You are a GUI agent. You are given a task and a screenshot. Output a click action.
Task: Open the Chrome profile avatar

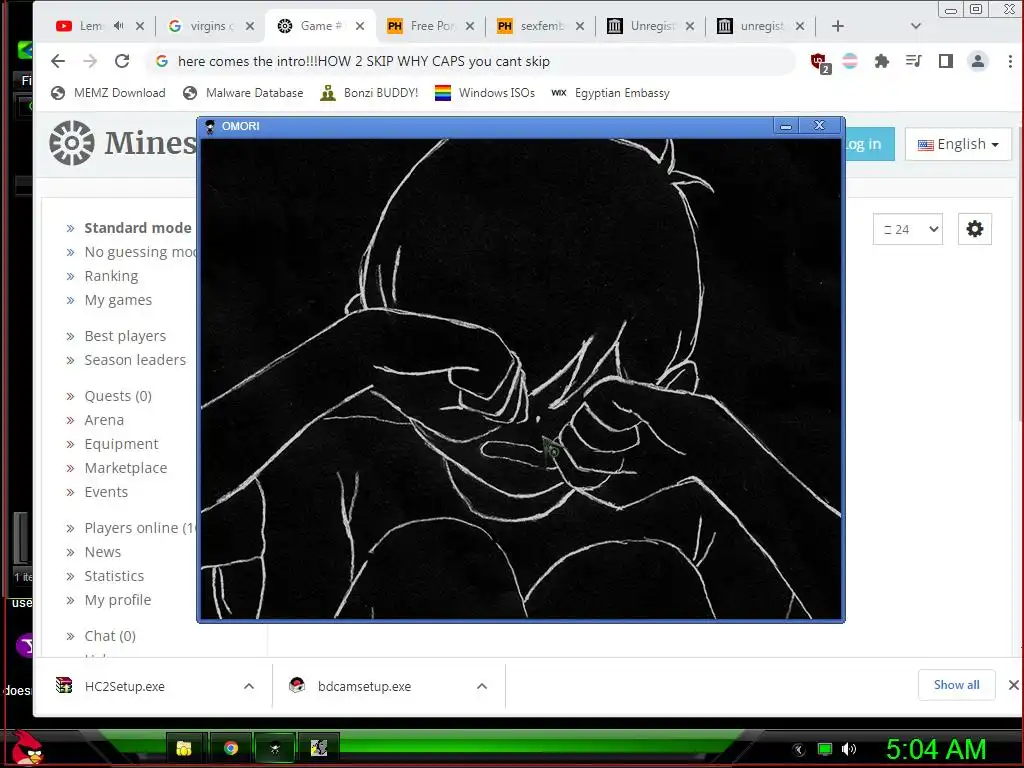click(x=978, y=61)
